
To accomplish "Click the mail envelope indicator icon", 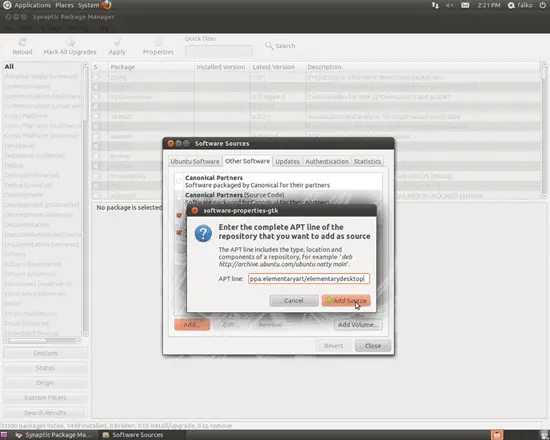I will point(465,5).
